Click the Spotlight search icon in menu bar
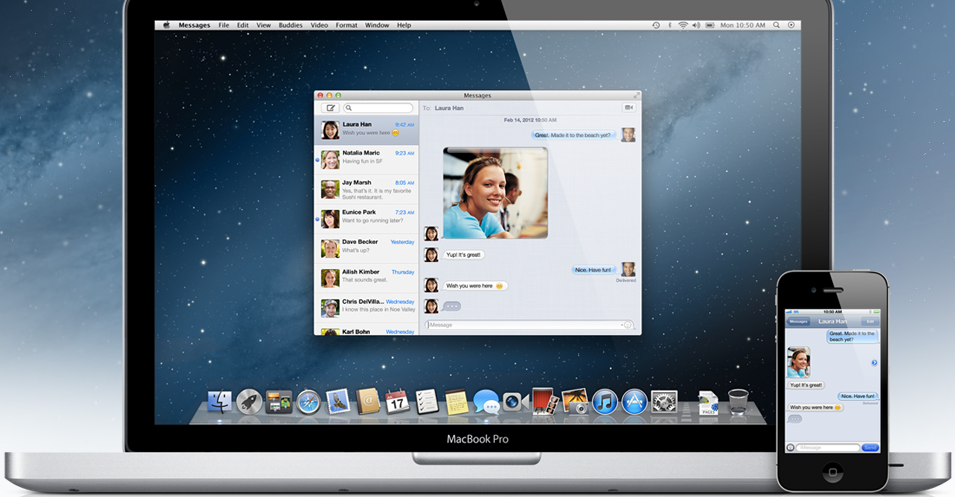This screenshot has height=497, width=955. pyautogui.click(x=774, y=24)
